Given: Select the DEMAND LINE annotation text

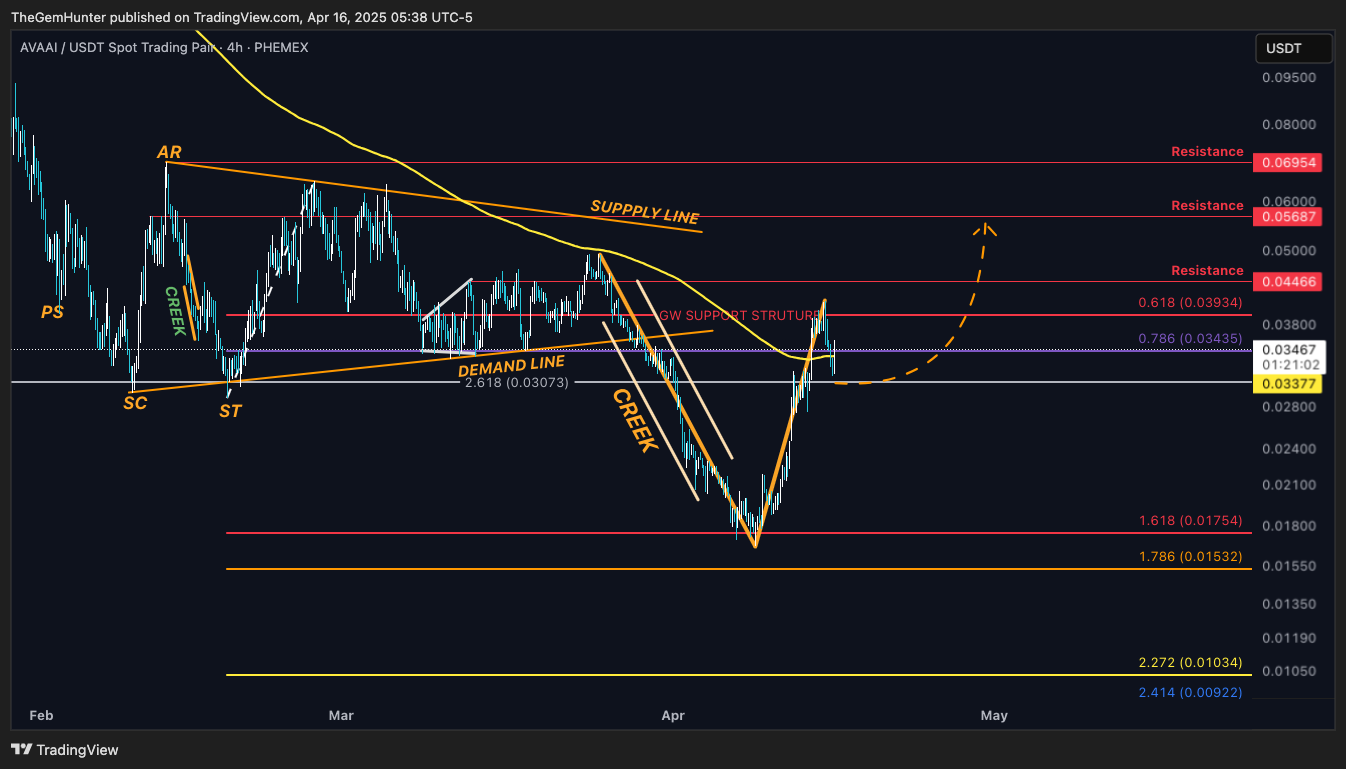Looking at the screenshot, I should (511, 367).
